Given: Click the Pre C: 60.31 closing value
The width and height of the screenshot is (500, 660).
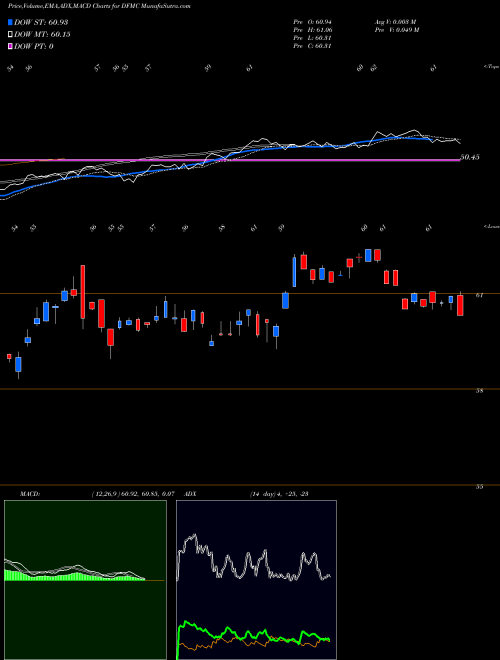Looking at the screenshot, I should pos(312,46).
